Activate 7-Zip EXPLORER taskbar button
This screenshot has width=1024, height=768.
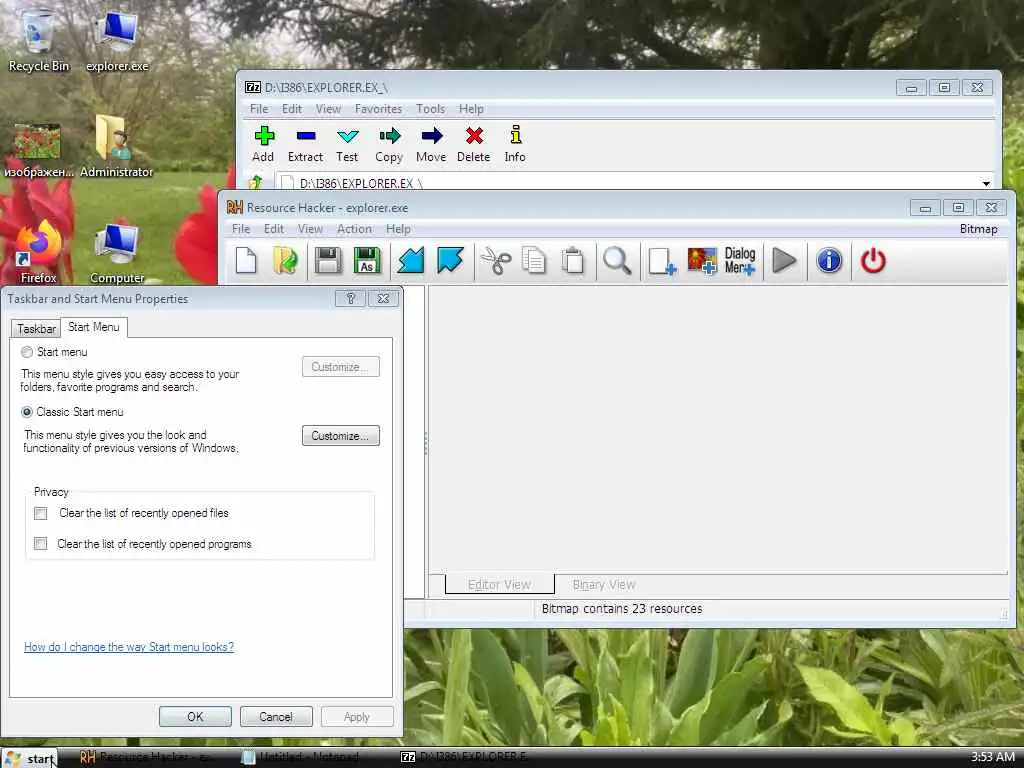coord(465,758)
